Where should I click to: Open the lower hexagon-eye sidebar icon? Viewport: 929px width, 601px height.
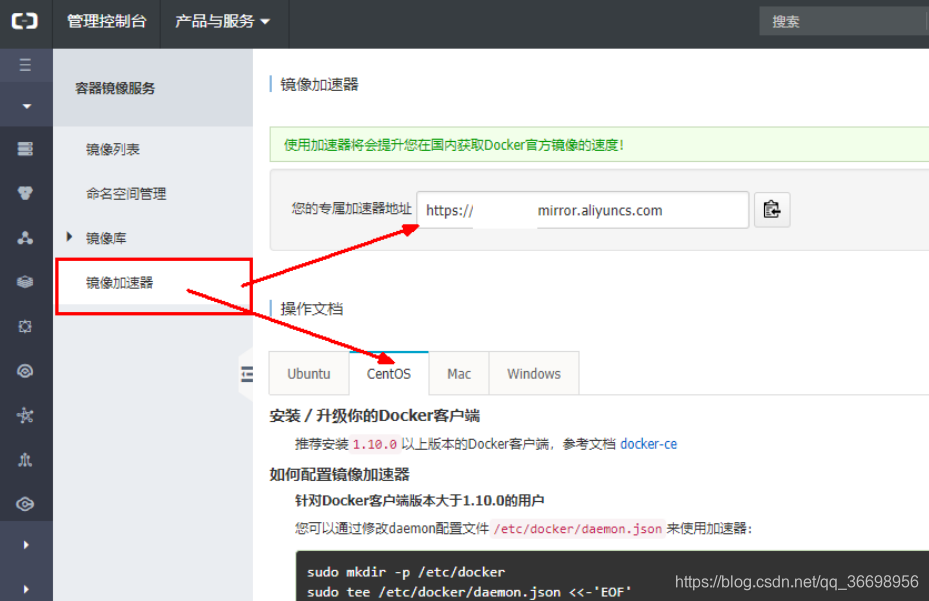(25, 504)
